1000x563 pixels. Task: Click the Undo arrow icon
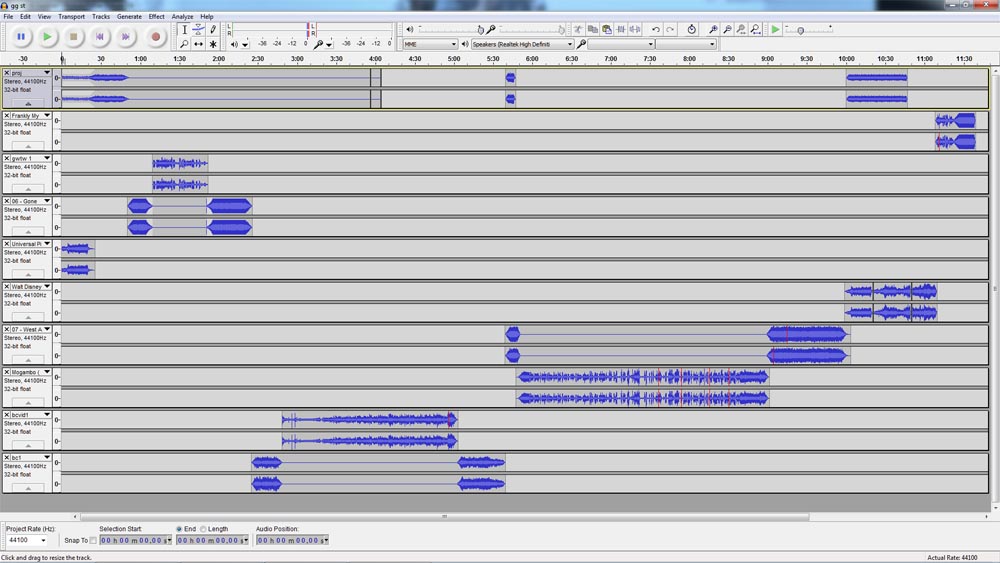coord(655,30)
